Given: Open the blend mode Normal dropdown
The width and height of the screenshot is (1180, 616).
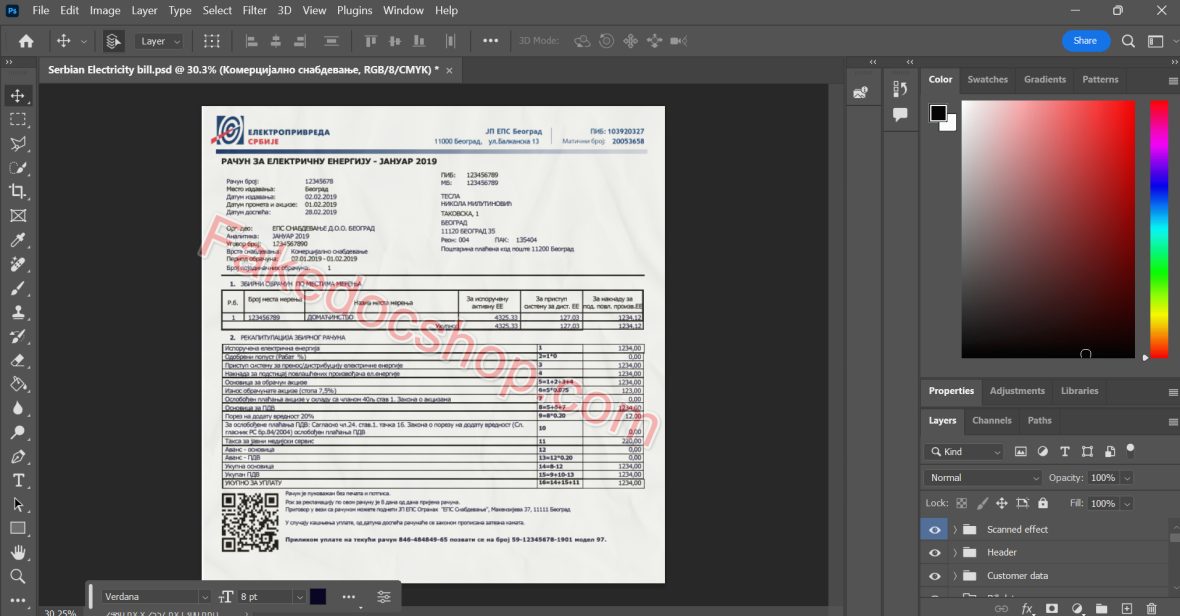Looking at the screenshot, I should tap(982, 478).
